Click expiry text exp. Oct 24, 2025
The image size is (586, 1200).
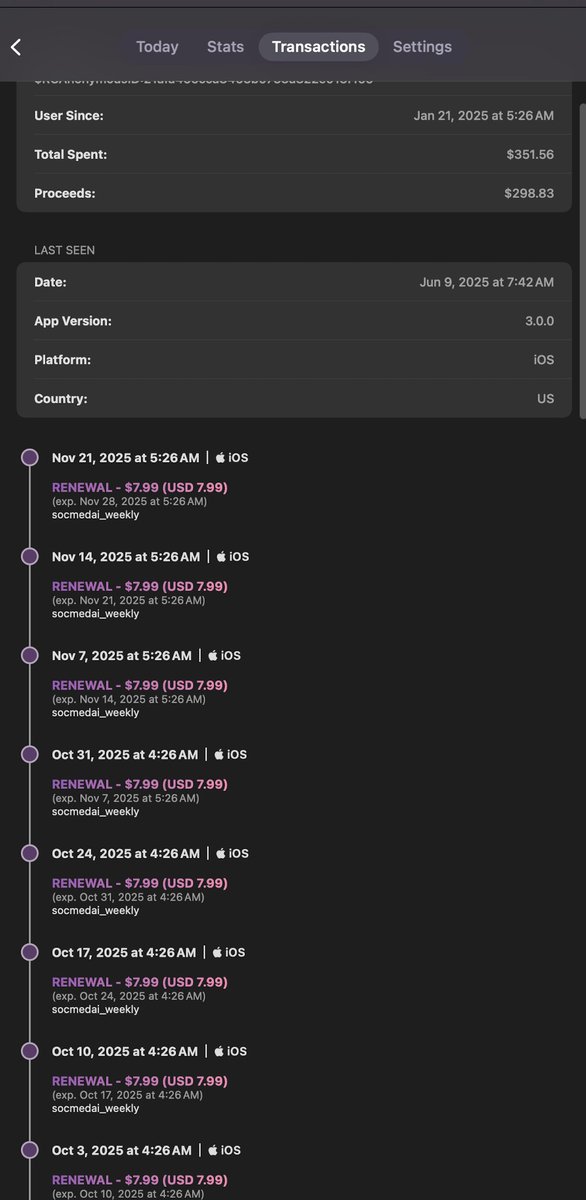pos(129,996)
